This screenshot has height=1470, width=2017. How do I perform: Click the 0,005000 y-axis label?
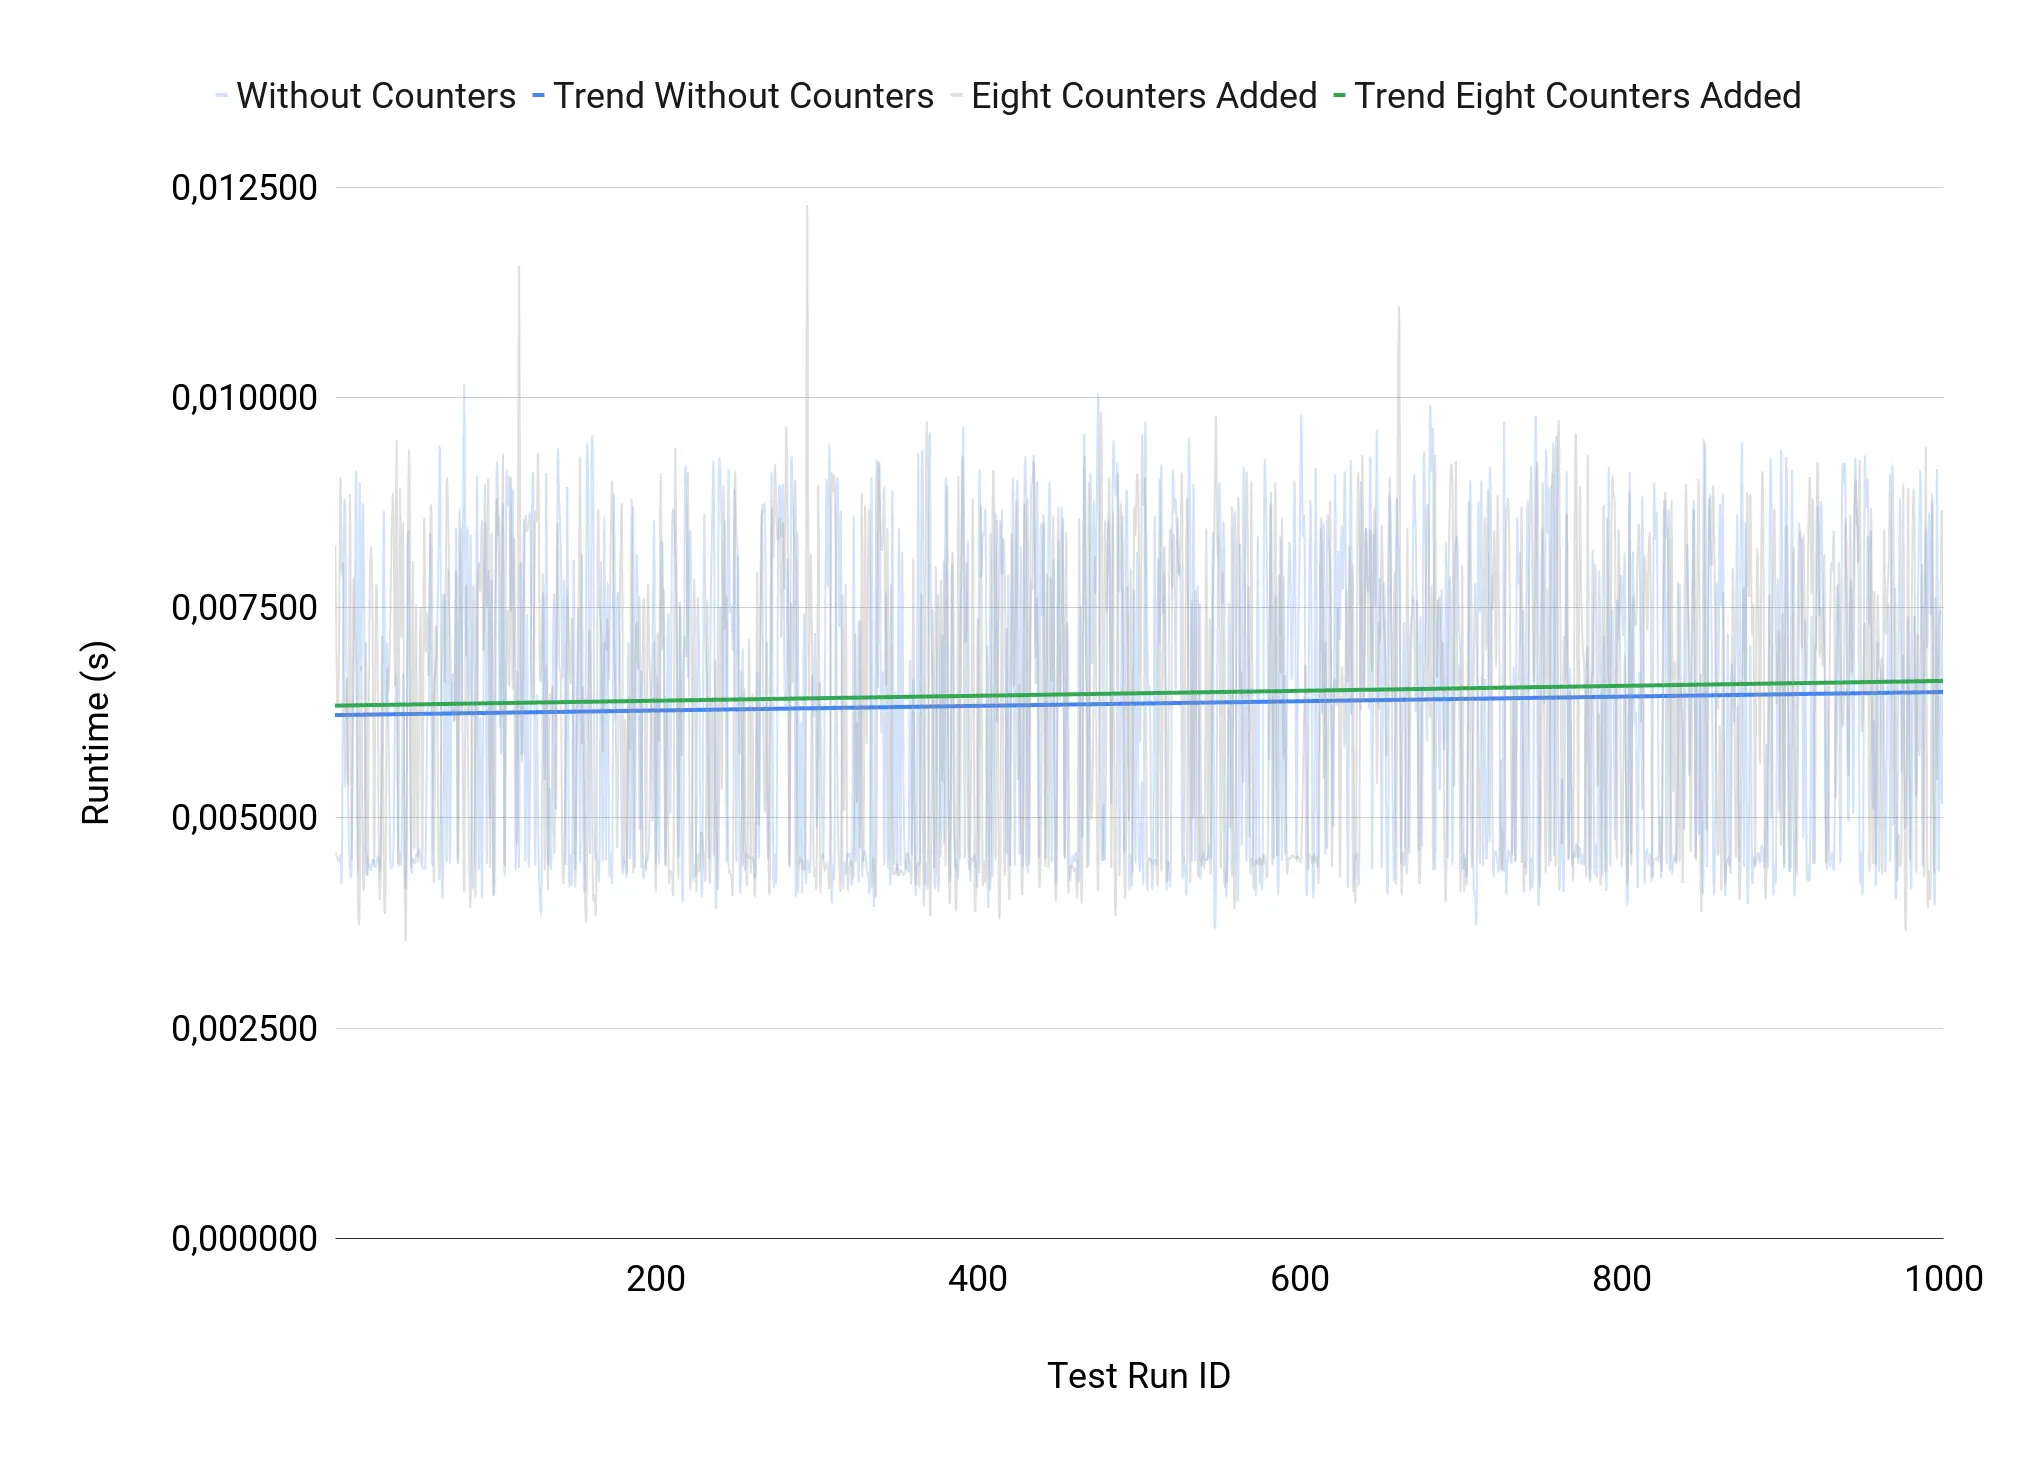coord(244,818)
